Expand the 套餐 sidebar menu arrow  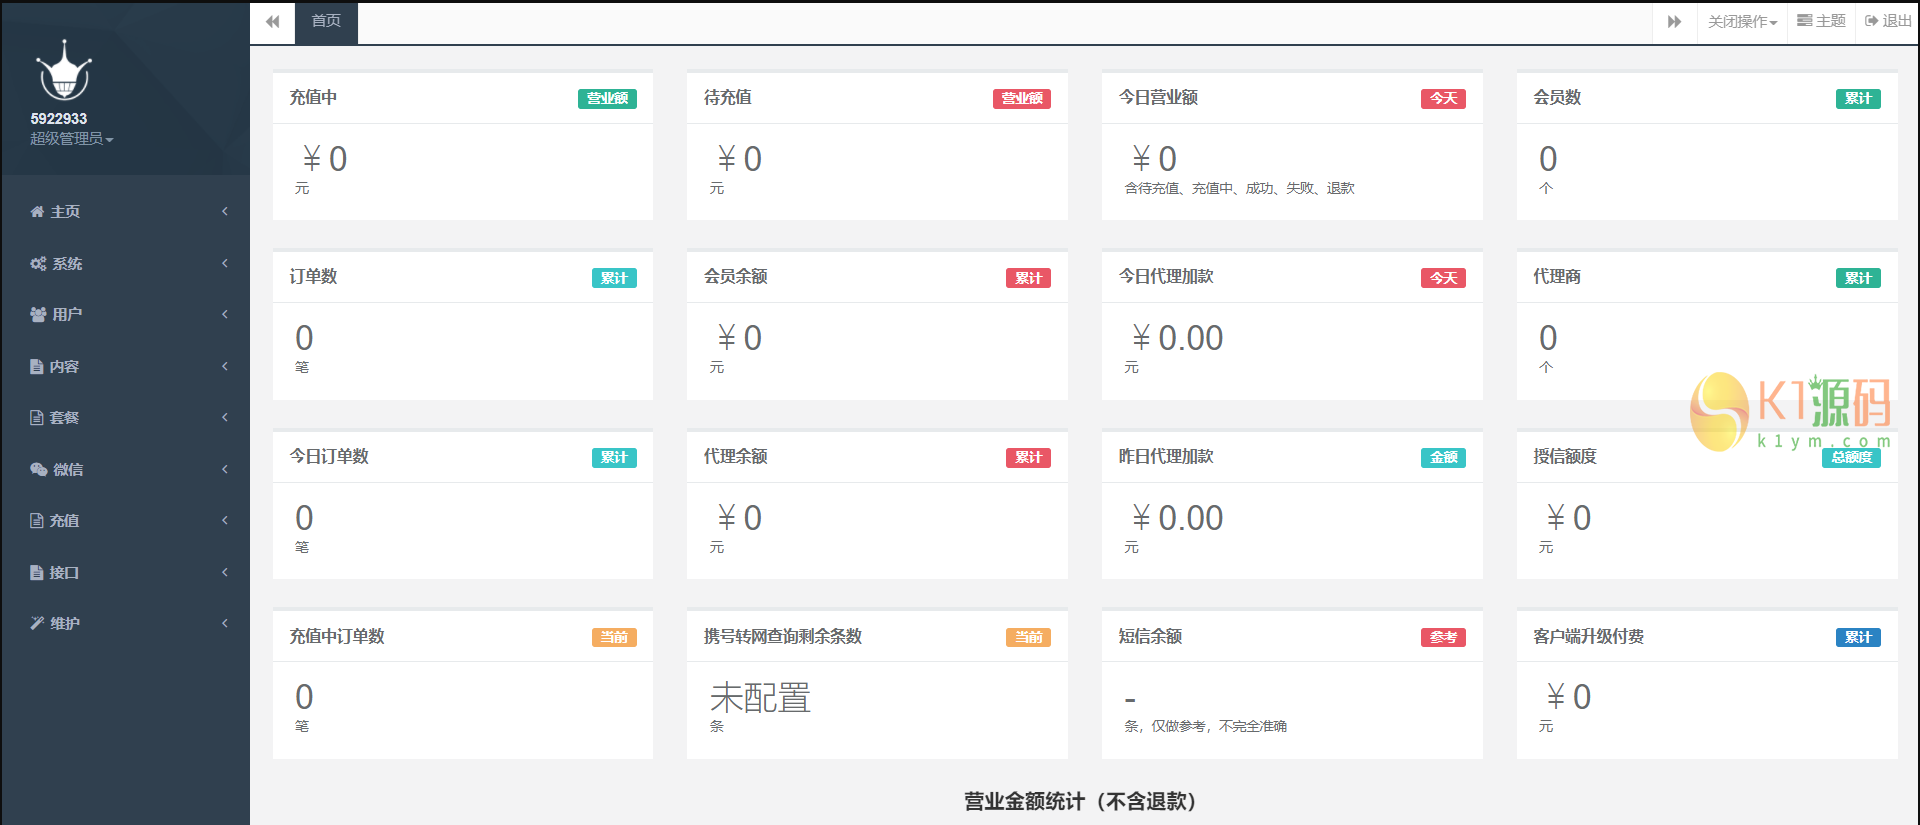point(225,417)
